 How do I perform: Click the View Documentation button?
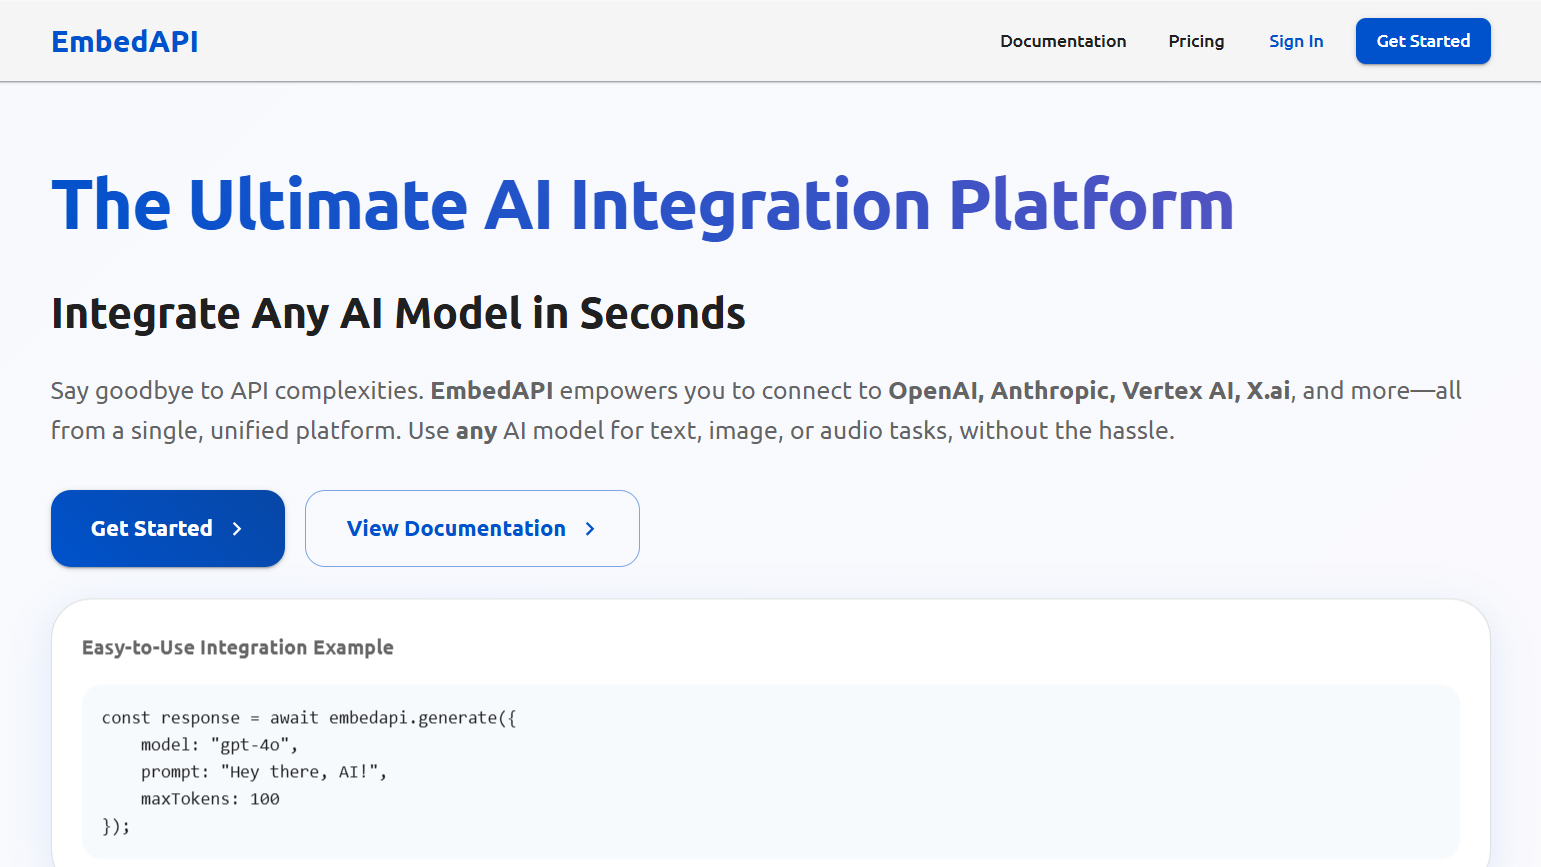472,528
